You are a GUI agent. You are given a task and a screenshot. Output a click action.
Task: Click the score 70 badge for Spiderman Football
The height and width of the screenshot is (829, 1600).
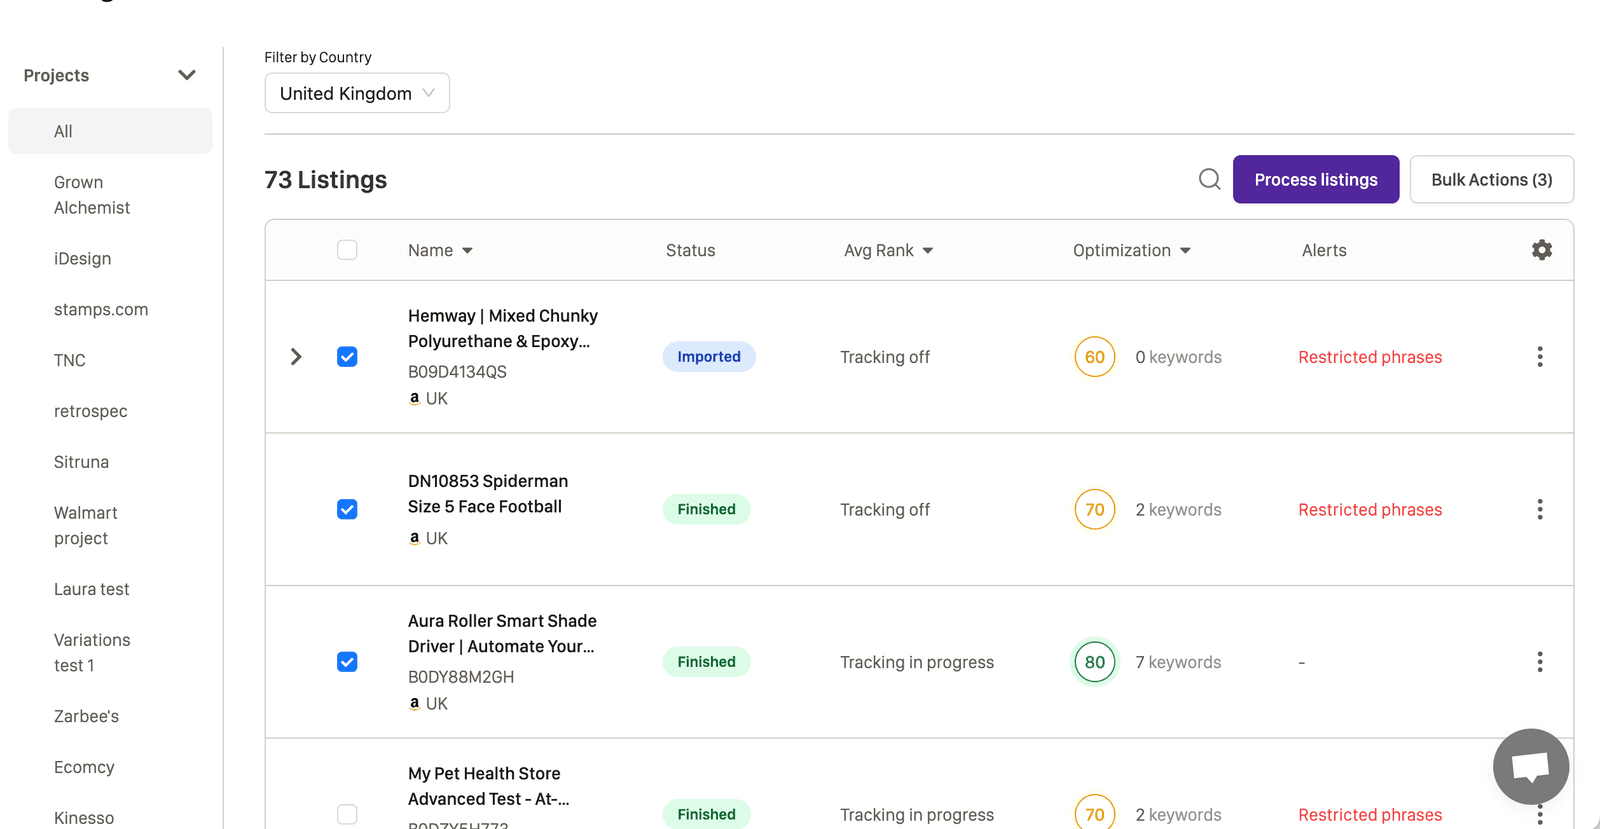(1095, 509)
